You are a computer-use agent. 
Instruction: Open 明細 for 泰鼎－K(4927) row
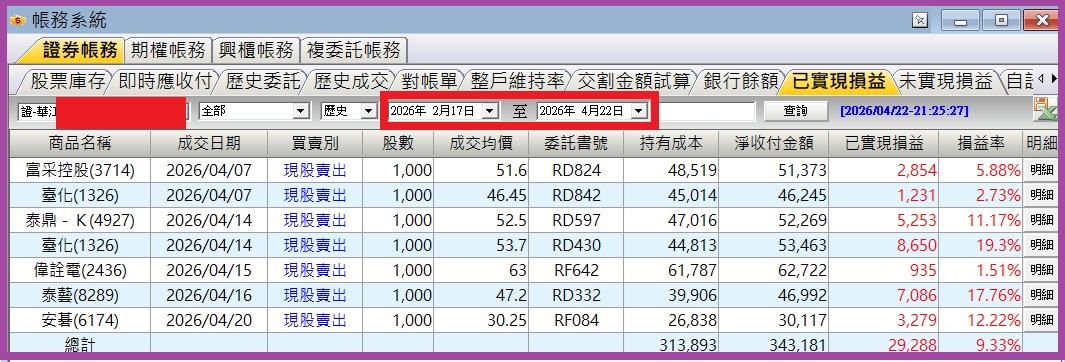click(x=1041, y=220)
